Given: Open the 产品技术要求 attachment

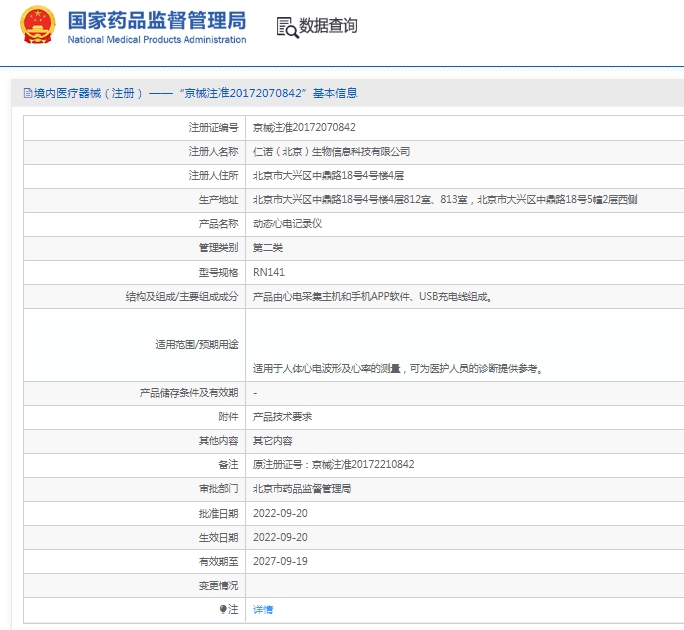Looking at the screenshot, I should click(282, 417).
